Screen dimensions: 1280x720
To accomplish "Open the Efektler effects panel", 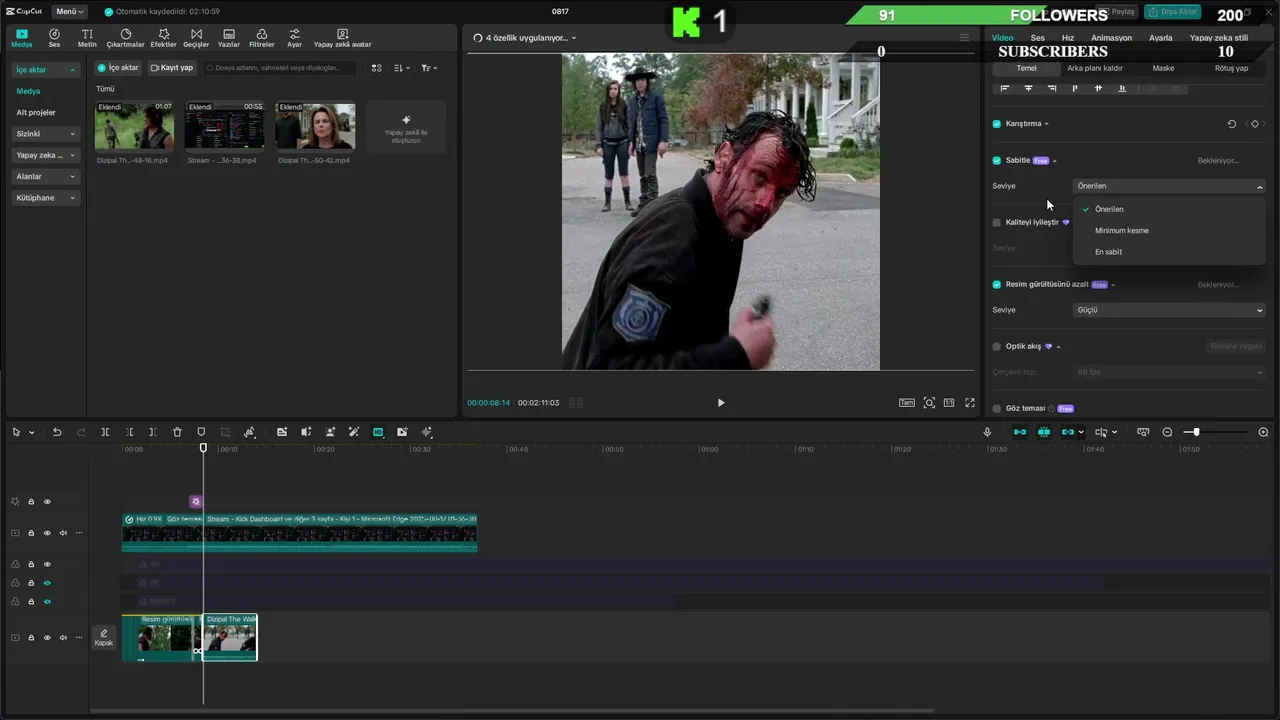I will [163, 38].
